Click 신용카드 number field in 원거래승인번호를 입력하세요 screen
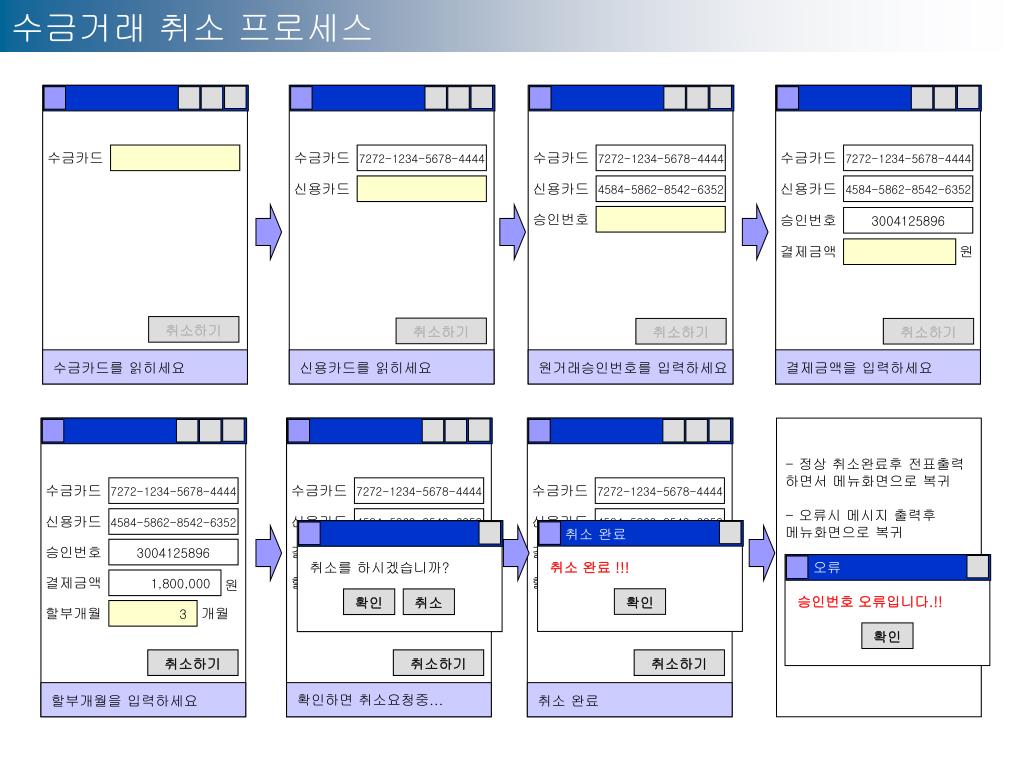The height and width of the screenshot is (768, 1024). coord(660,189)
